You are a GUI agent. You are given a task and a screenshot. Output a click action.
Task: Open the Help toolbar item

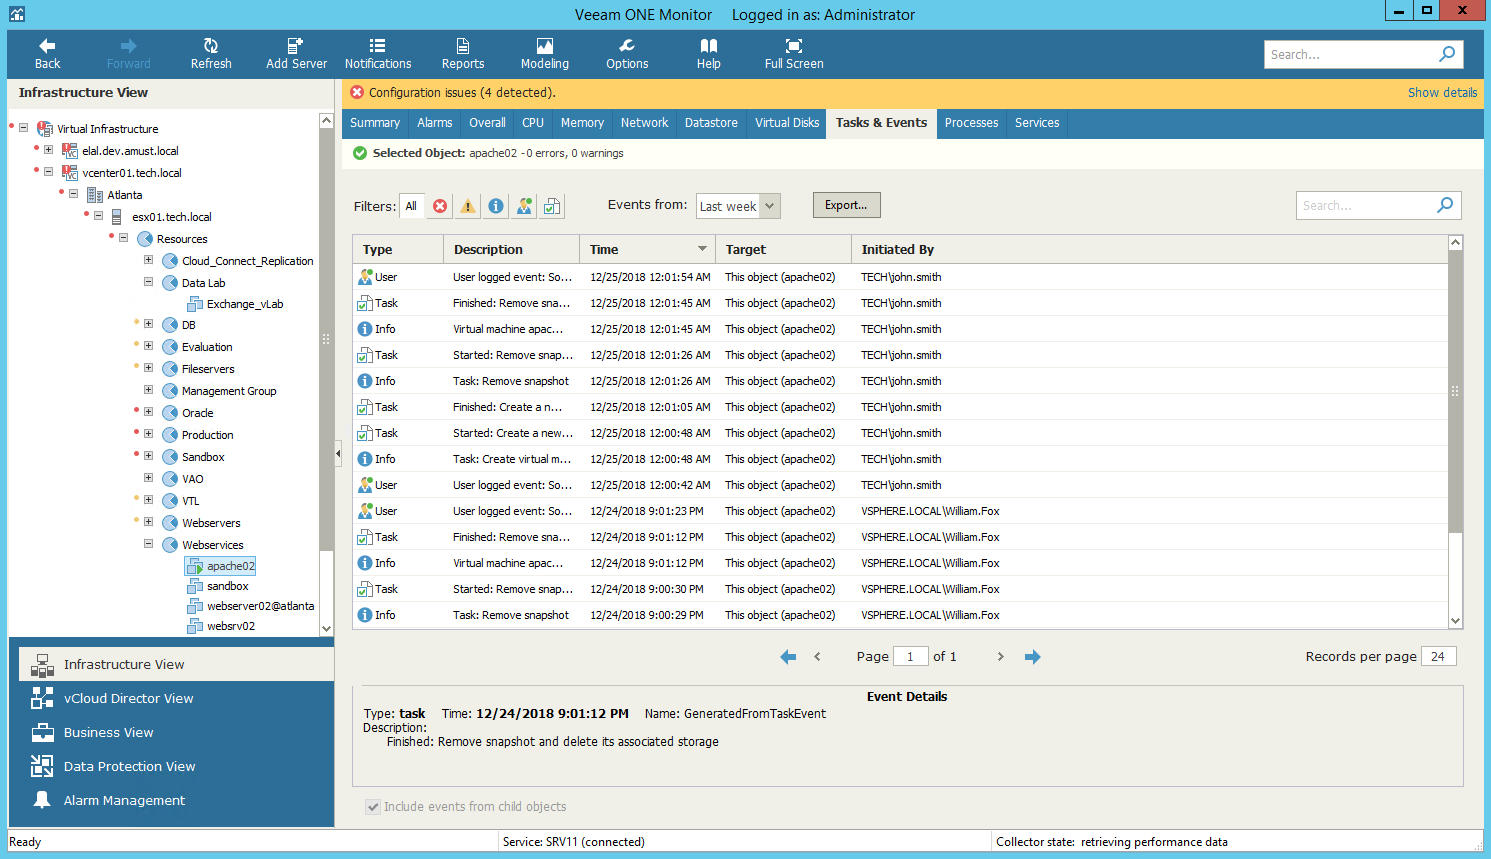(709, 54)
